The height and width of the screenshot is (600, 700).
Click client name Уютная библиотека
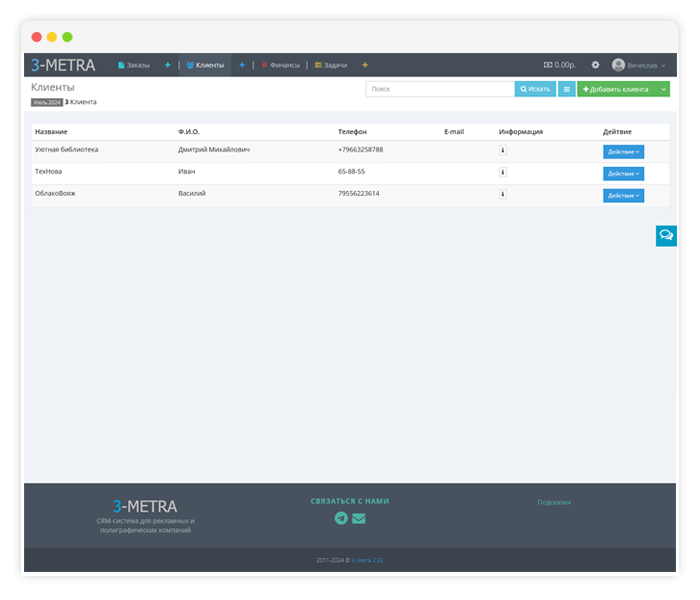pyautogui.click(x=67, y=150)
